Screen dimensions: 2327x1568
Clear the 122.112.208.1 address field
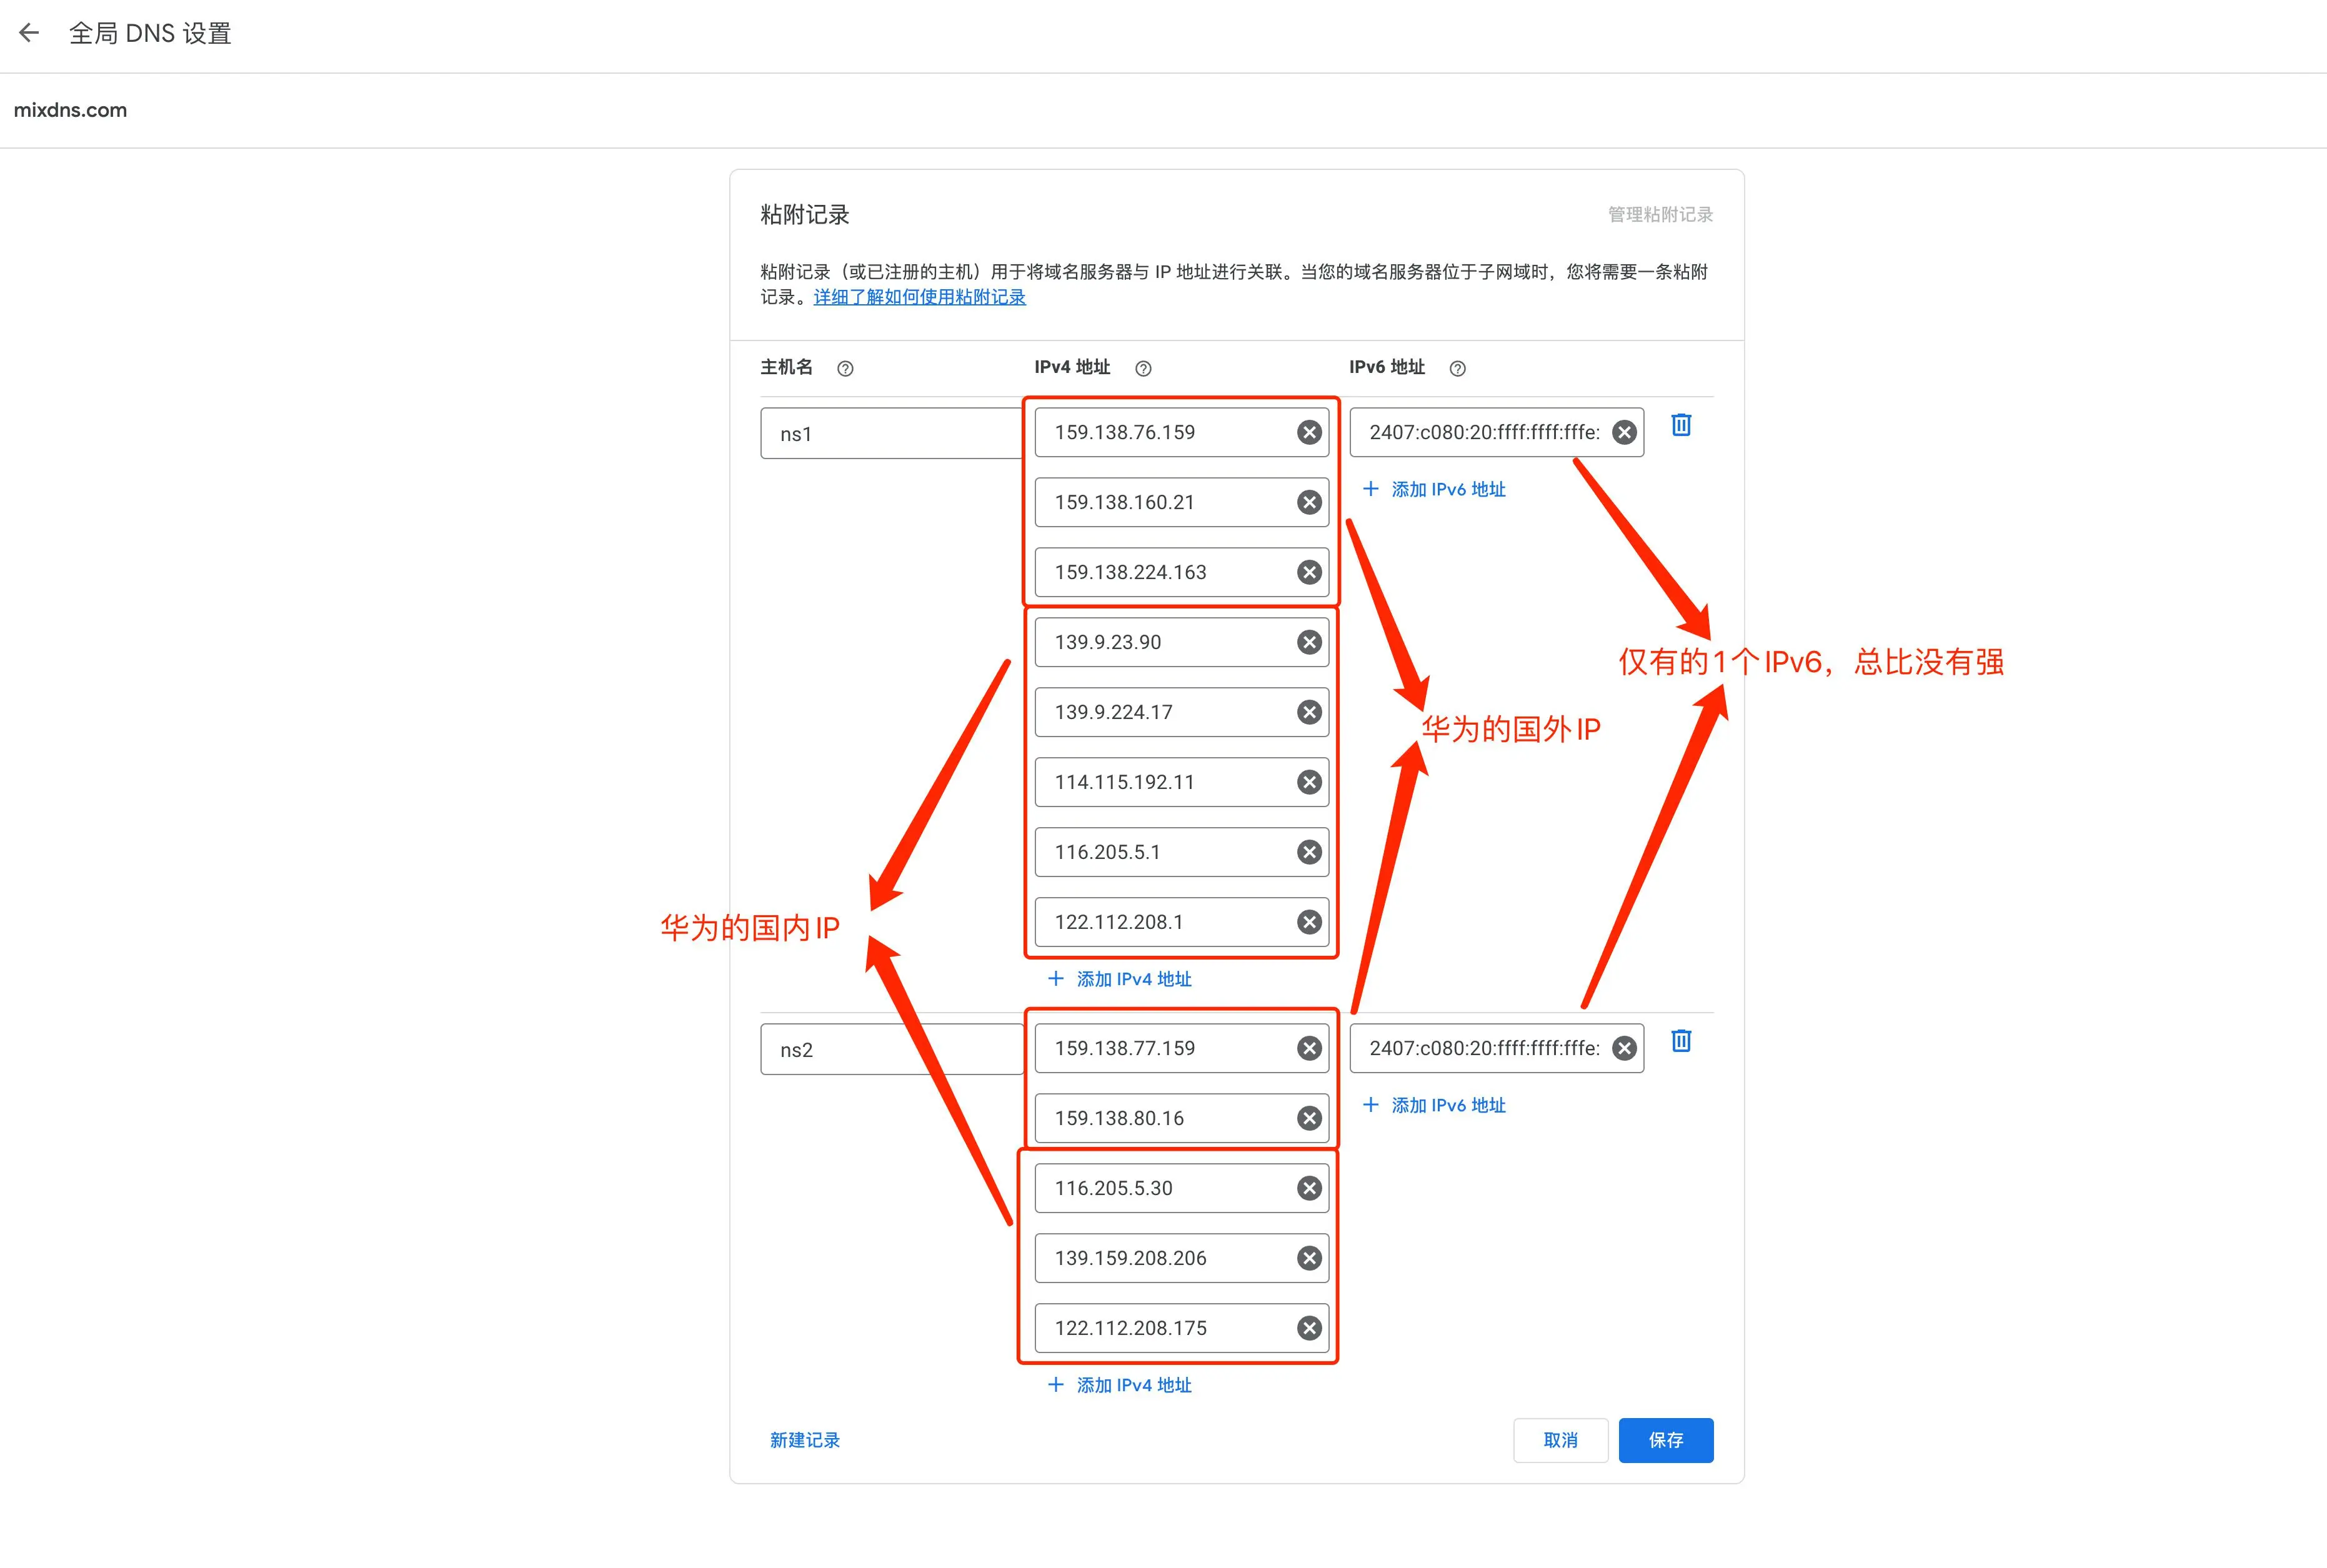[1309, 922]
